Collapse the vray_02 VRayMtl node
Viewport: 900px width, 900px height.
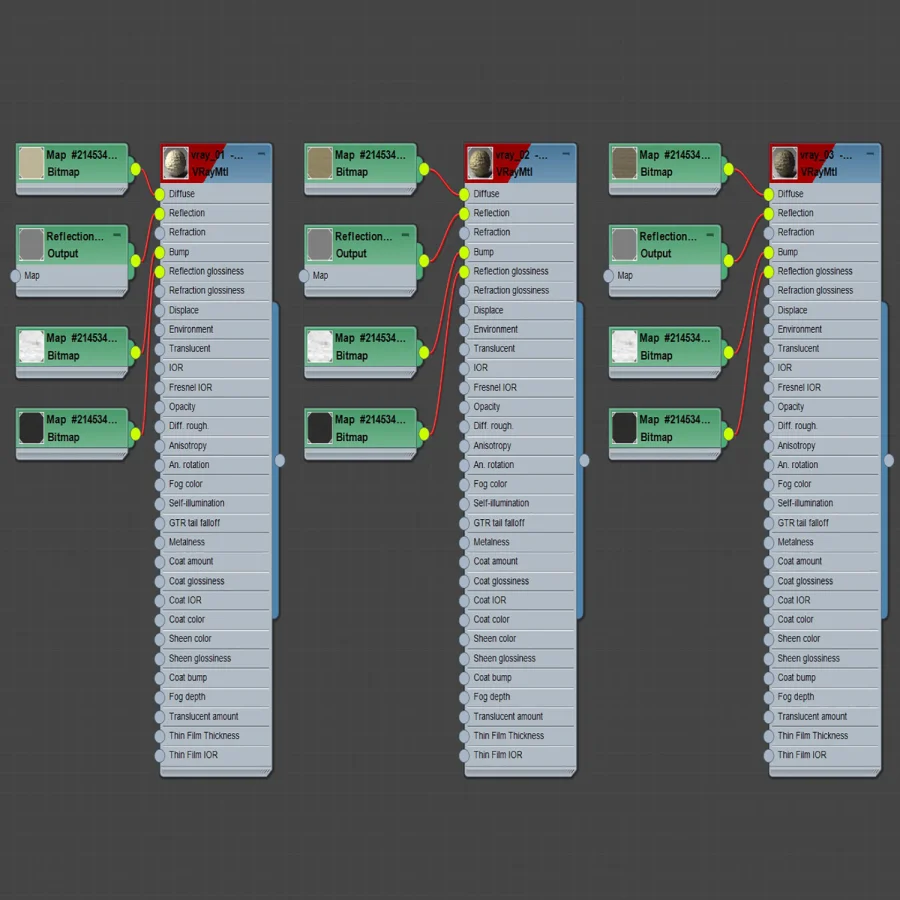[566, 154]
